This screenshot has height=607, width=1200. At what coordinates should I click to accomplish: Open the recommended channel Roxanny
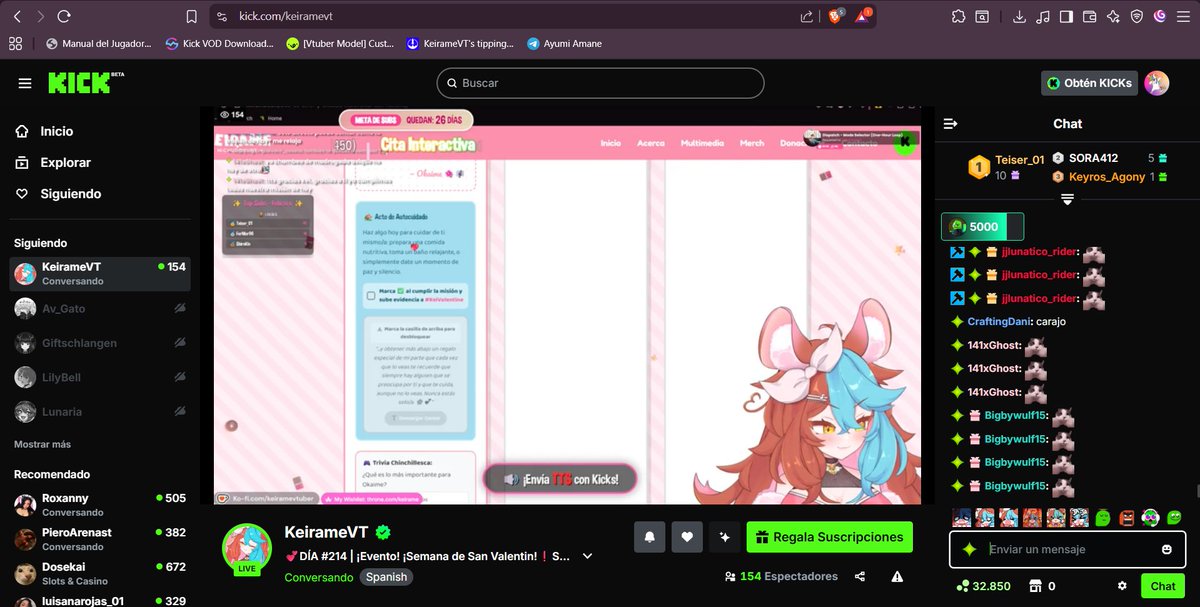(x=100, y=505)
